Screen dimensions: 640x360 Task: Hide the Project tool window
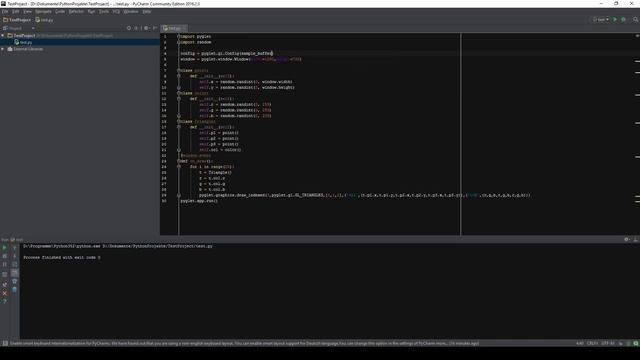pyautogui.click(x=155, y=28)
